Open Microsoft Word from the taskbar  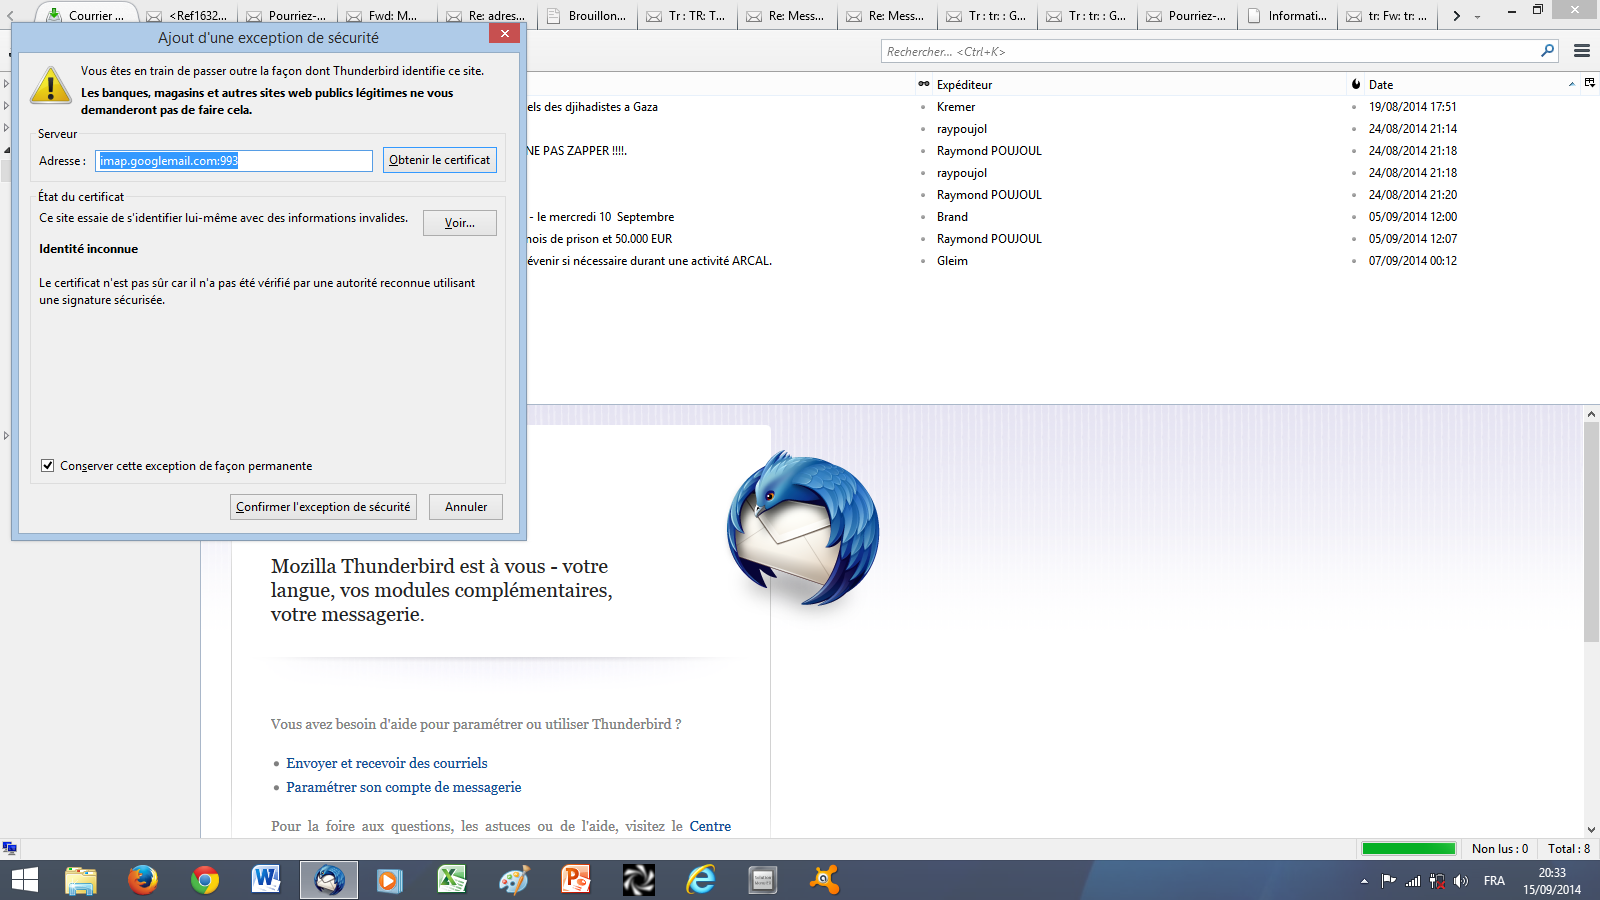pyautogui.click(x=266, y=880)
